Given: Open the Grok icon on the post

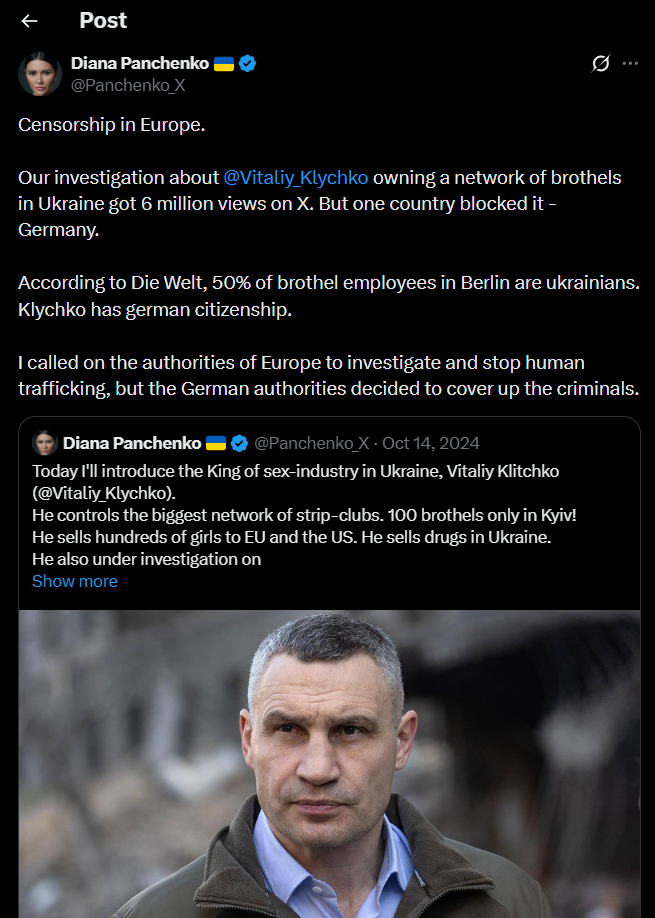Looking at the screenshot, I should [x=600, y=64].
